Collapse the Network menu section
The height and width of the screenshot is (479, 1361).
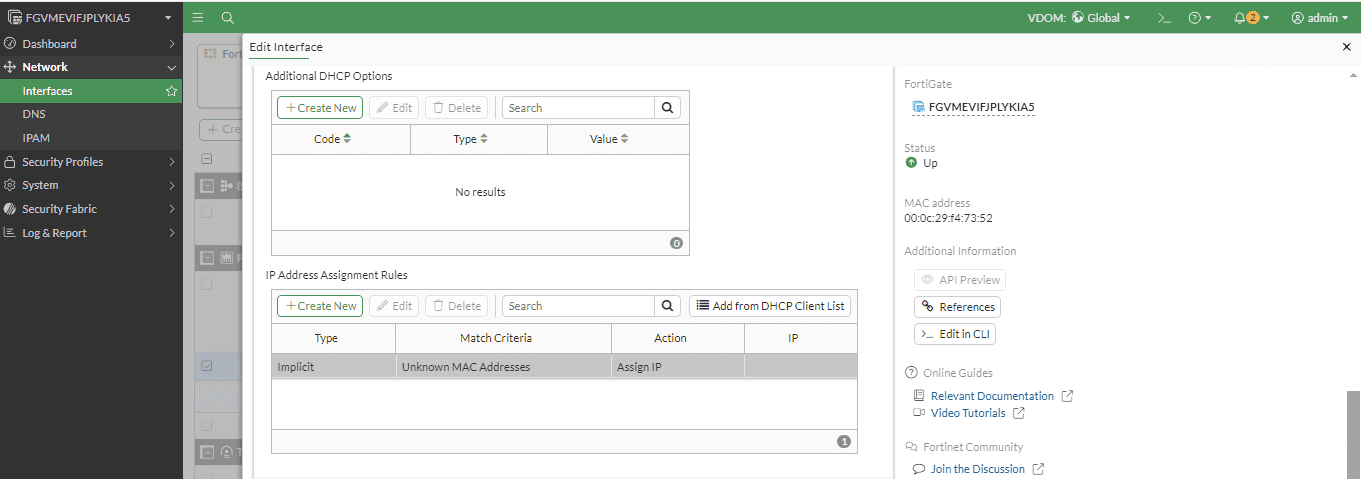point(91,67)
